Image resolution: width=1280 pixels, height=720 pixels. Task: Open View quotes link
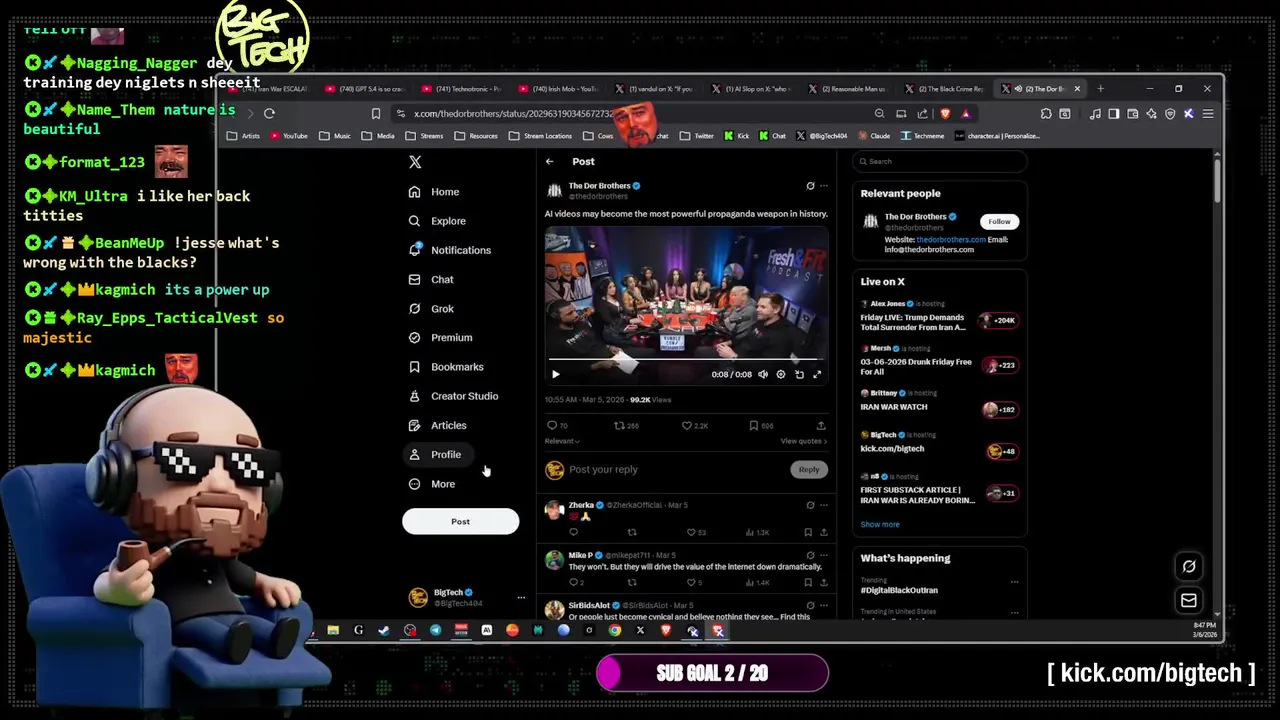804,441
